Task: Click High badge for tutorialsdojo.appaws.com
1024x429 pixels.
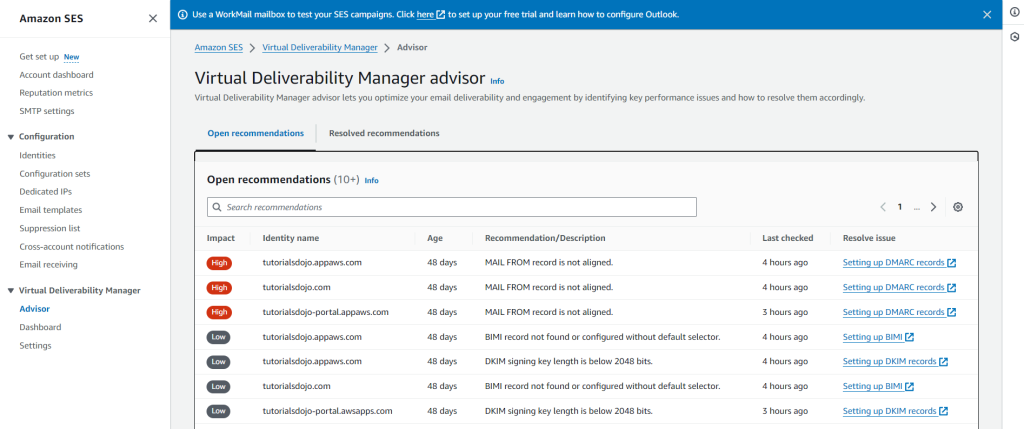Action: tap(219, 262)
